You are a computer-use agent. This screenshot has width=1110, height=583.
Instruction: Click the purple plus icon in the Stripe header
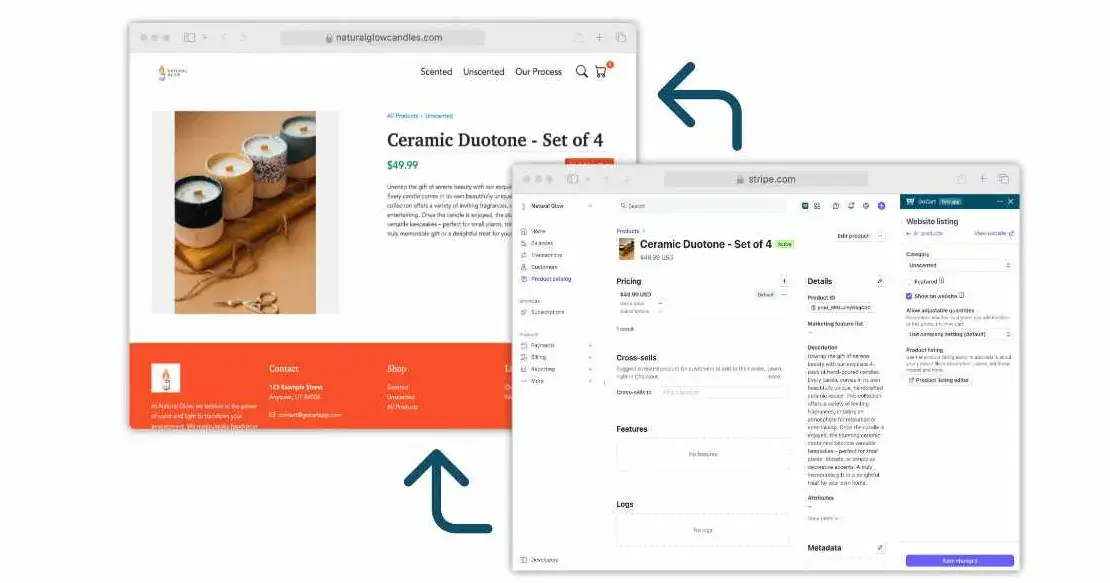(x=881, y=206)
